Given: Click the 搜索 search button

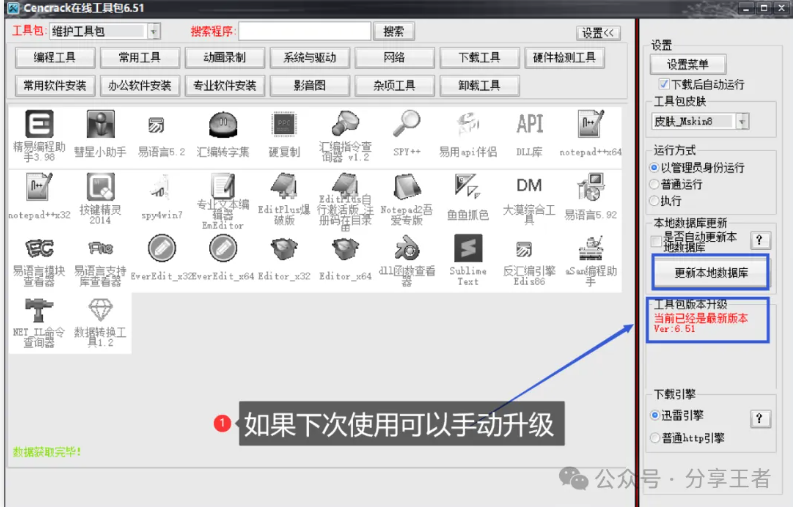Looking at the screenshot, I should tap(393, 31).
